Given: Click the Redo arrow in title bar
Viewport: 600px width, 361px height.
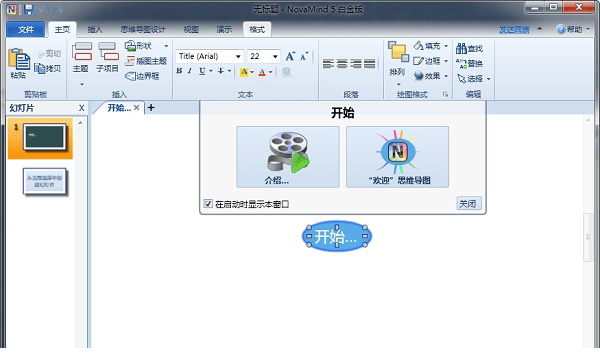Looking at the screenshot, I should pos(58,9).
